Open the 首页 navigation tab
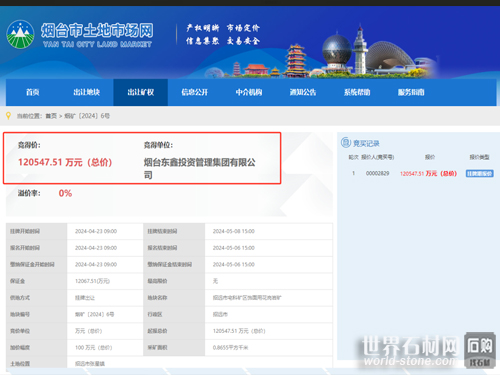The image size is (500, 375). pos(33,92)
